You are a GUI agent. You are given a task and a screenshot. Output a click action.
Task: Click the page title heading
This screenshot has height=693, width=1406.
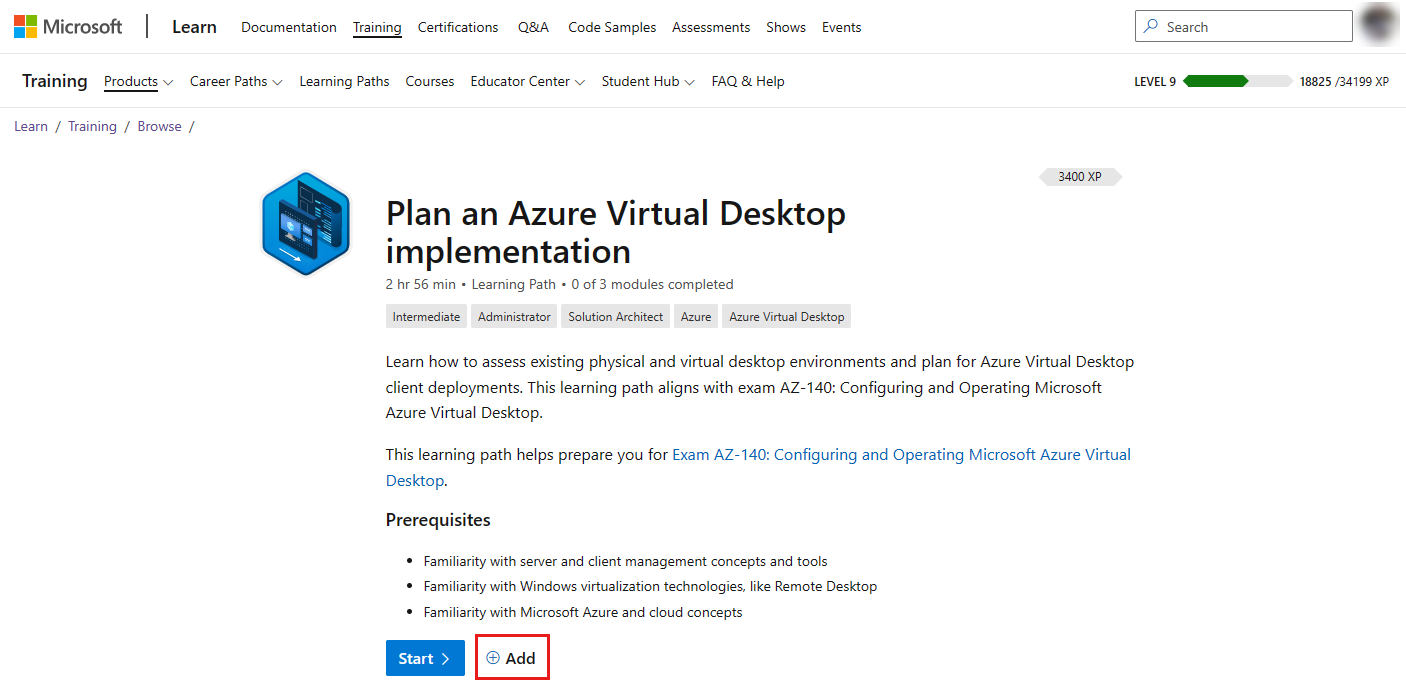[x=616, y=232]
